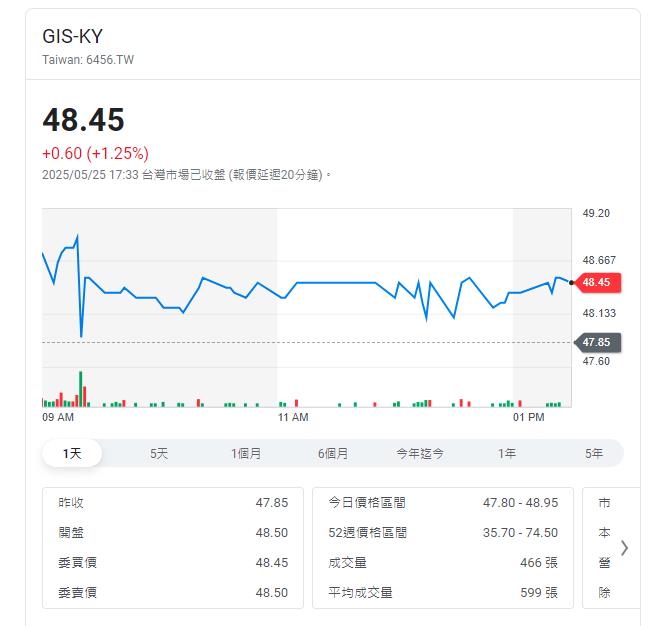The width and height of the screenshot is (656, 626).
Task: Click the grey 47.85 previous close tag
Action: coord(597,342)
